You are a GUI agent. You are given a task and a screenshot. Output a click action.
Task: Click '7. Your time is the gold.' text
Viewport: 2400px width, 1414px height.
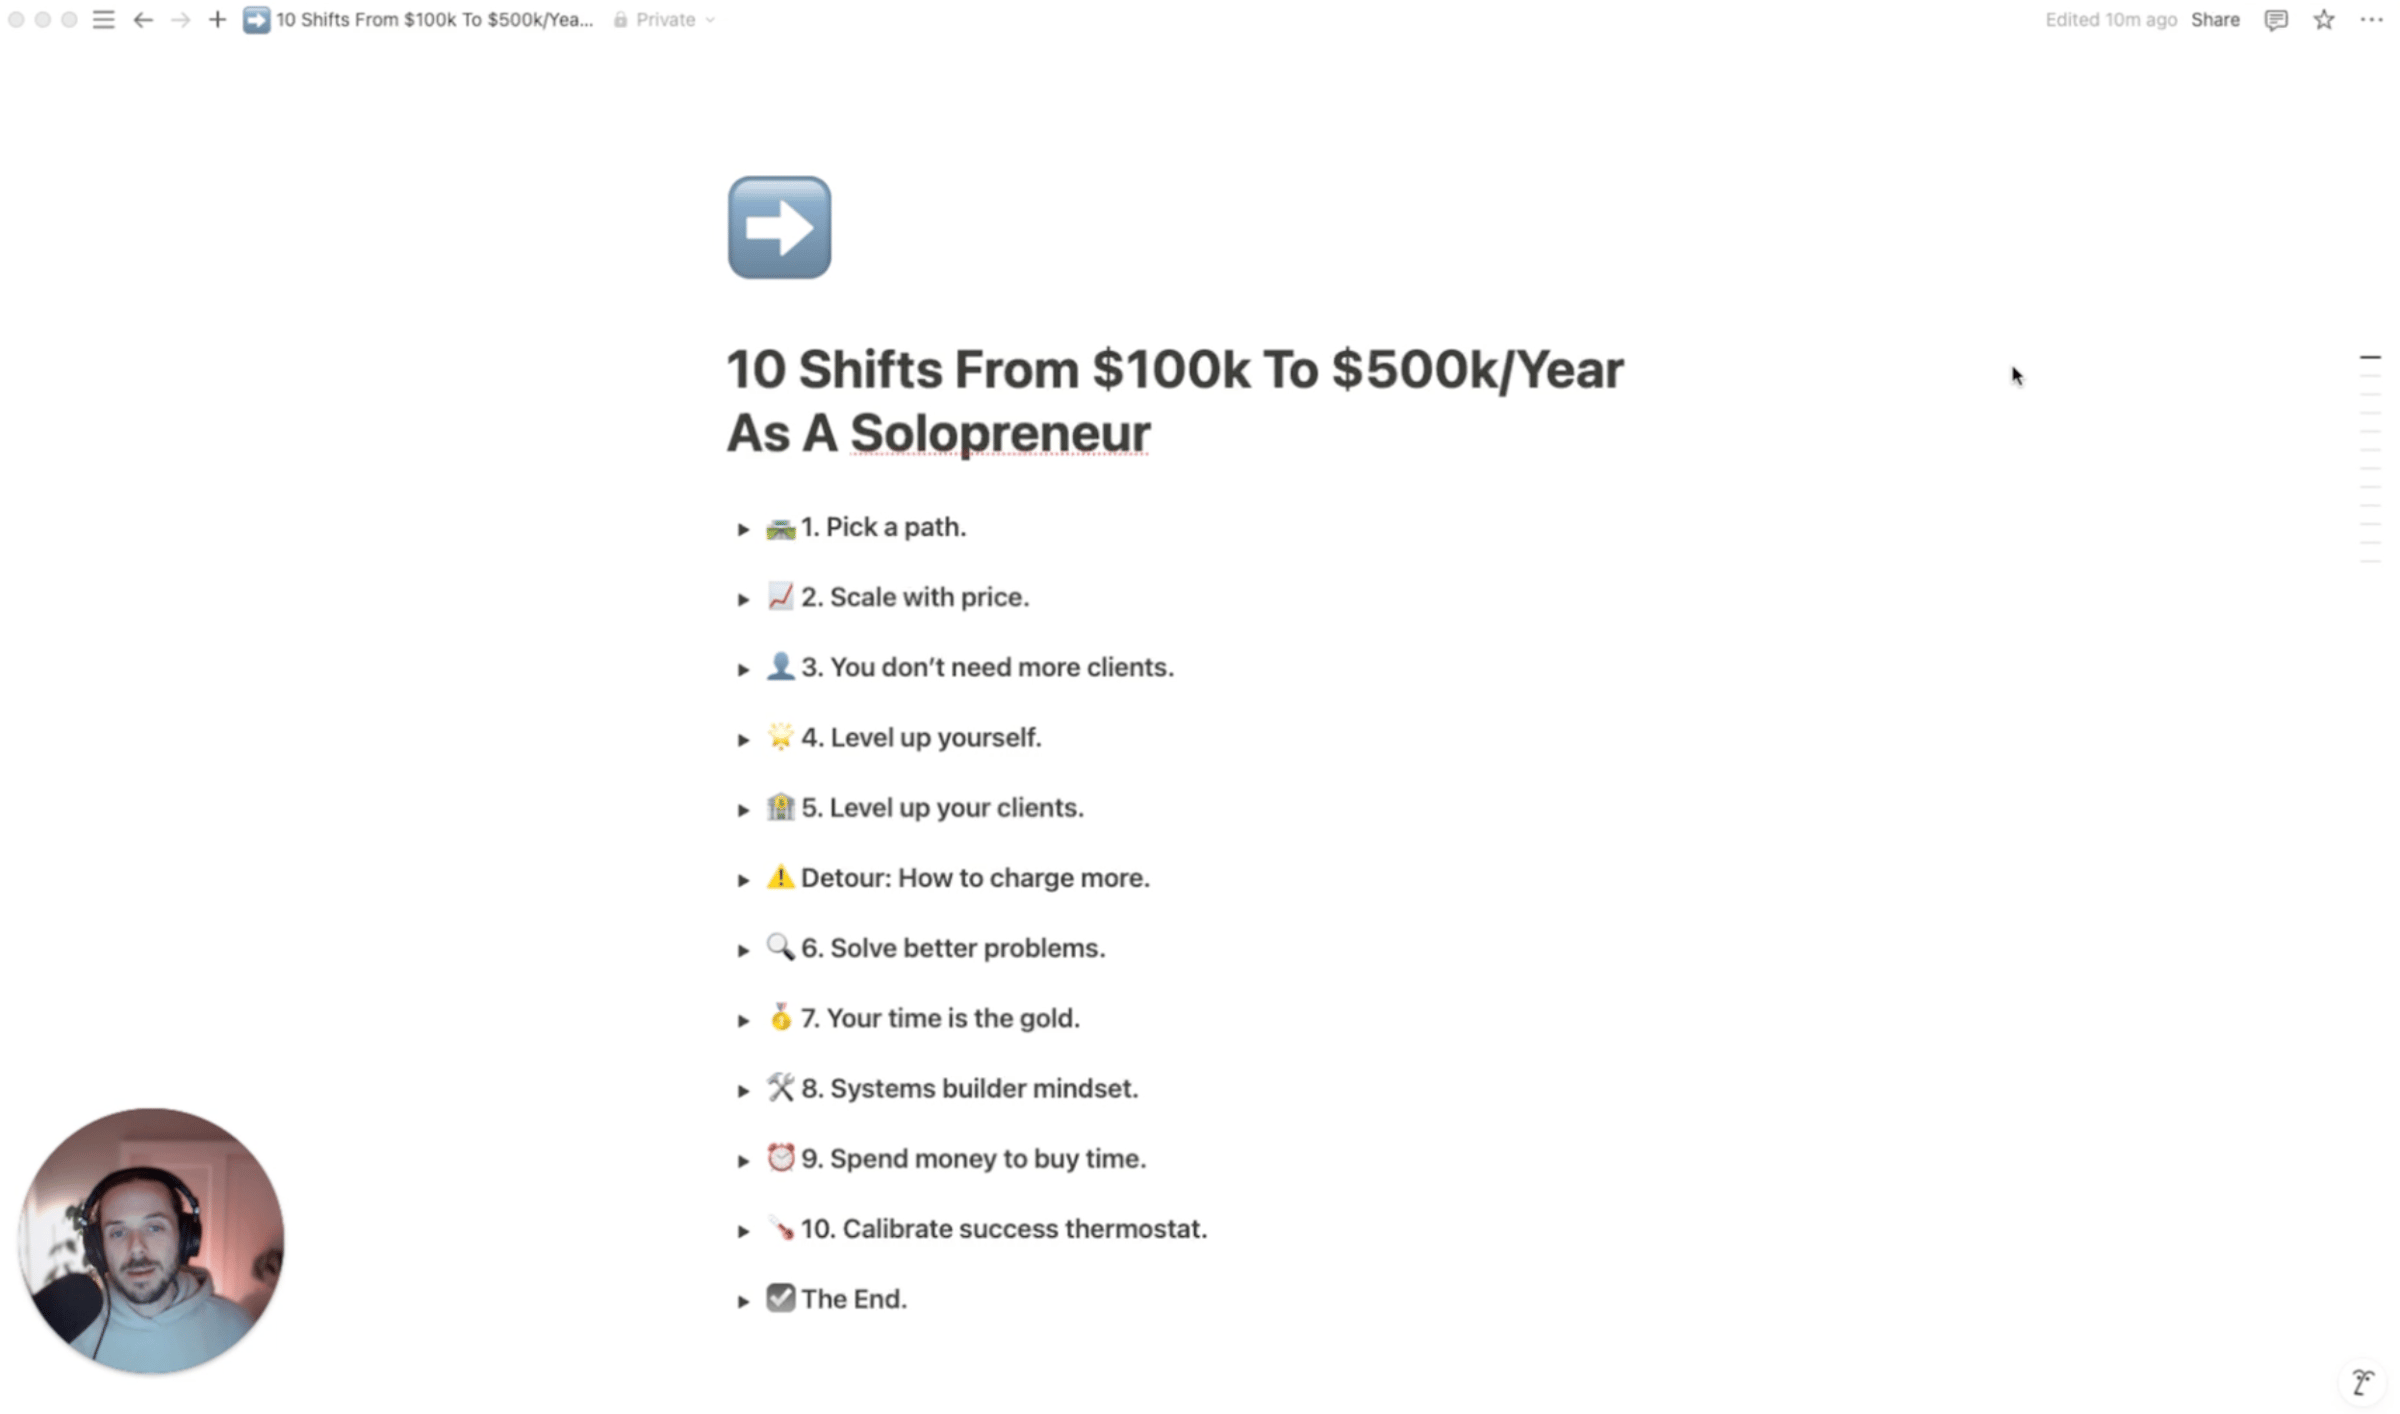940,1018
